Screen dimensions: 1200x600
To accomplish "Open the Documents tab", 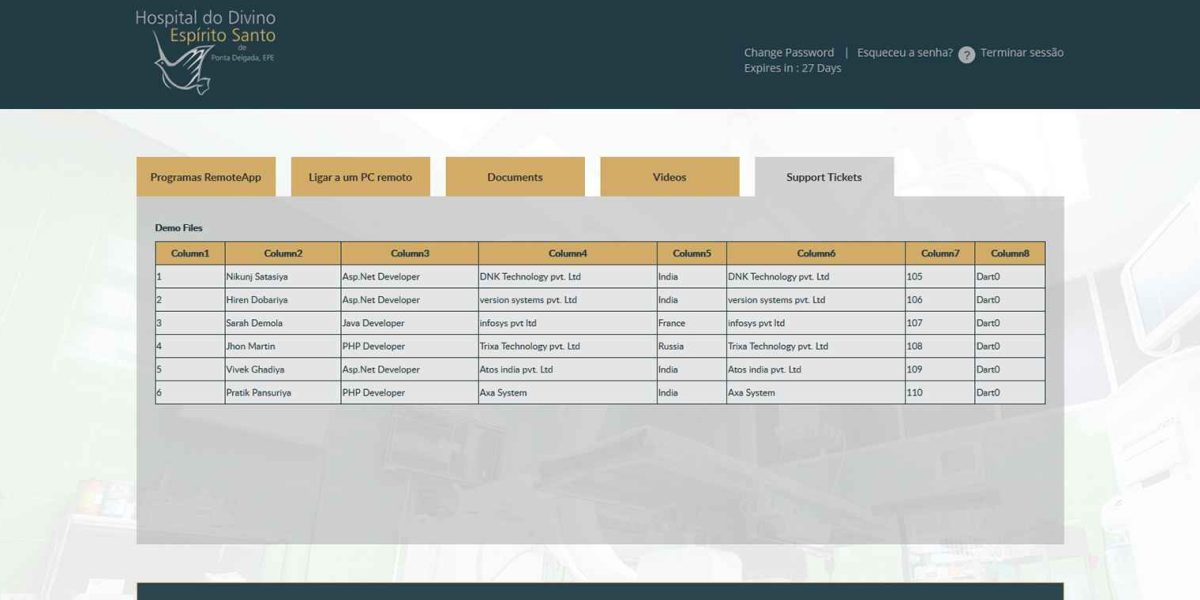I will 514,176.
